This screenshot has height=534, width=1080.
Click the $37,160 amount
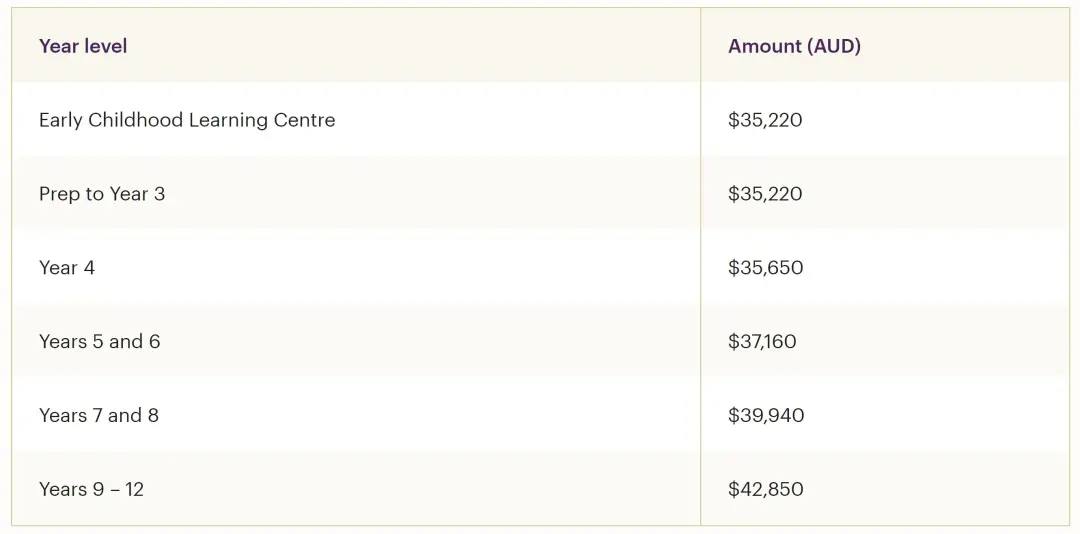(762, 342)
